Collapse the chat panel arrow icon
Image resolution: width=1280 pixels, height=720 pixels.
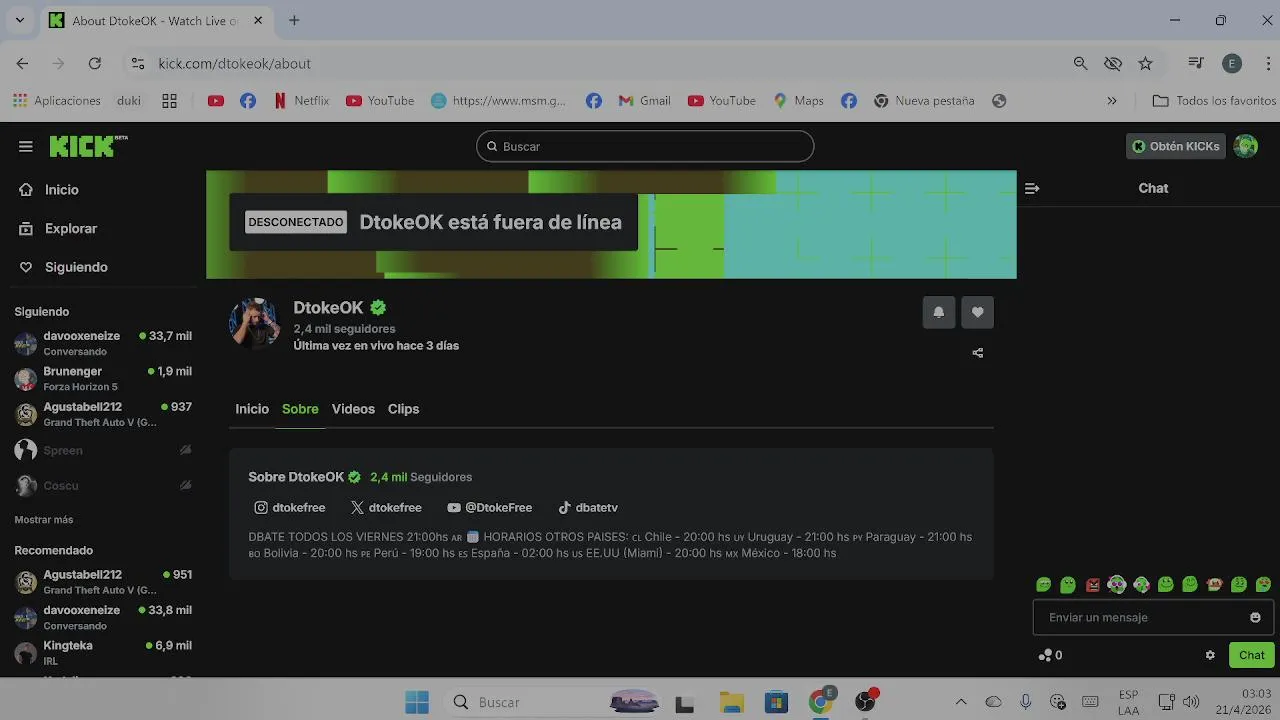coord(1032,188)
